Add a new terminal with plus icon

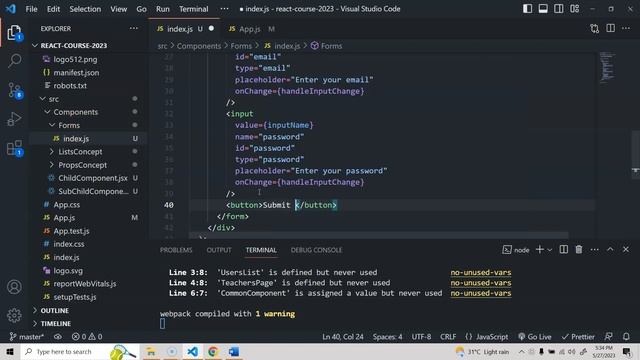[x=540, y=249]
